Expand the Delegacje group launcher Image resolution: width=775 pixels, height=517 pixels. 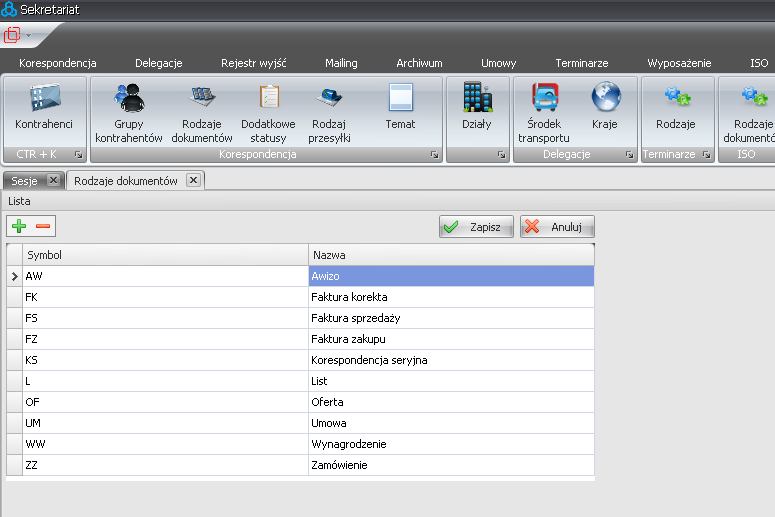(x=629, y=155)
